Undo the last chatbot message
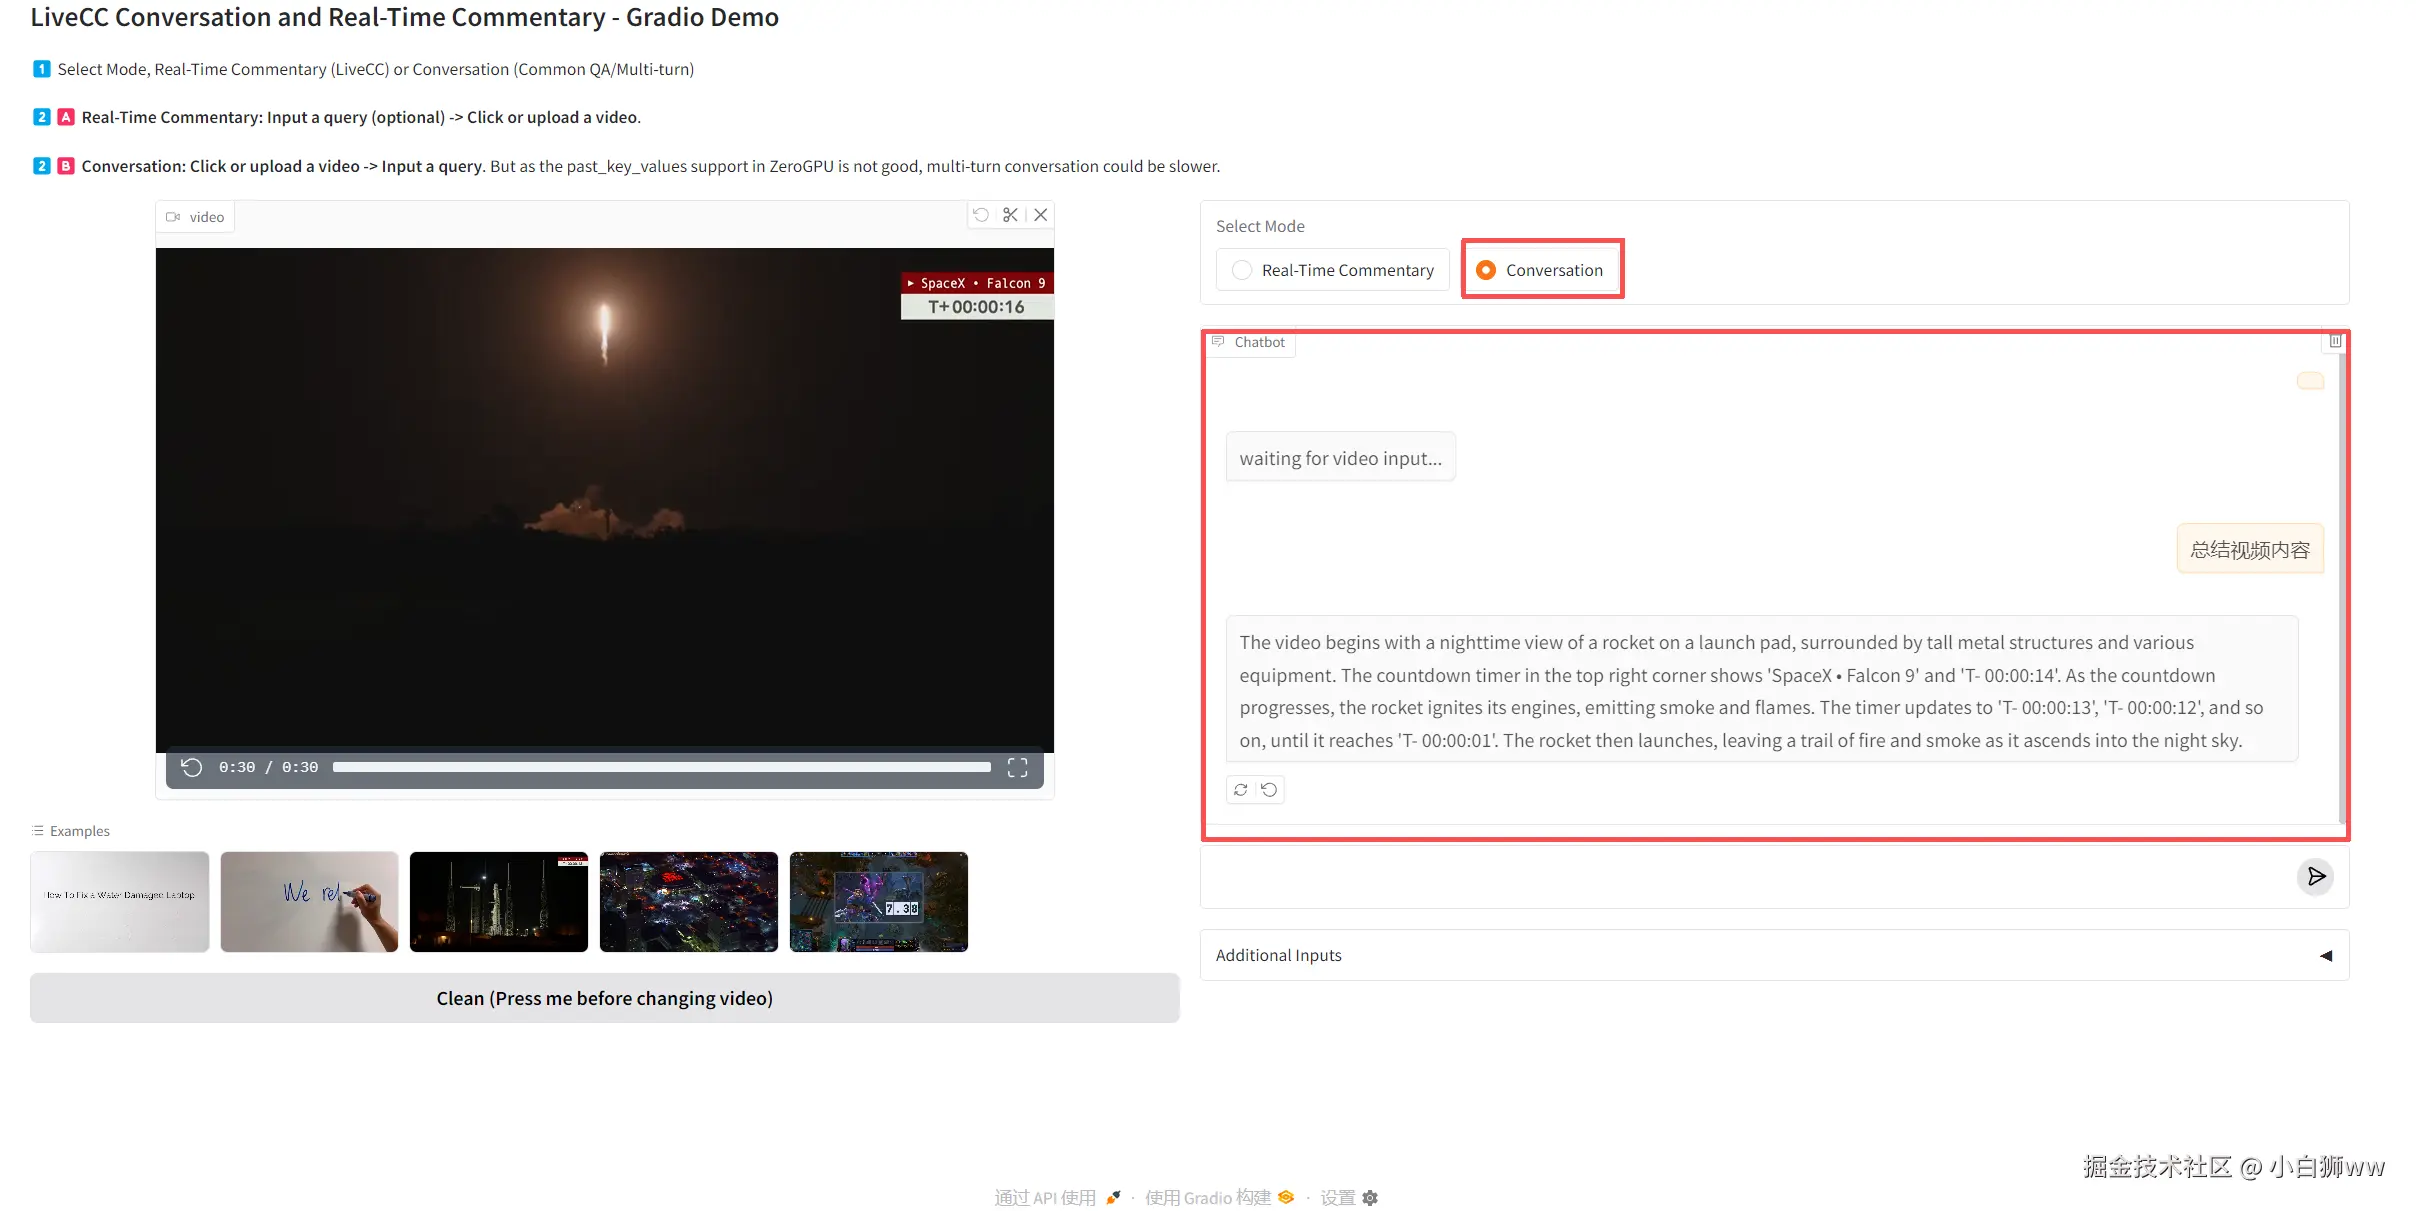The width and height of the screenshot is (2416, 1211). [x=1269, y=790]
